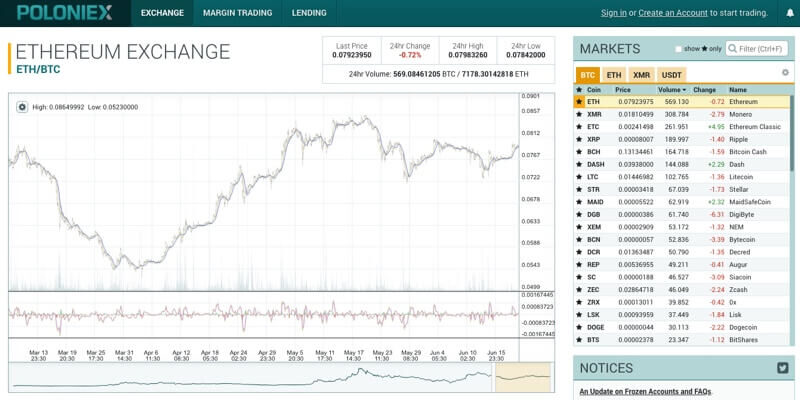Viewport: 800px width, 400px height.
Task: Select the Zcash market row
Action: 683,290
